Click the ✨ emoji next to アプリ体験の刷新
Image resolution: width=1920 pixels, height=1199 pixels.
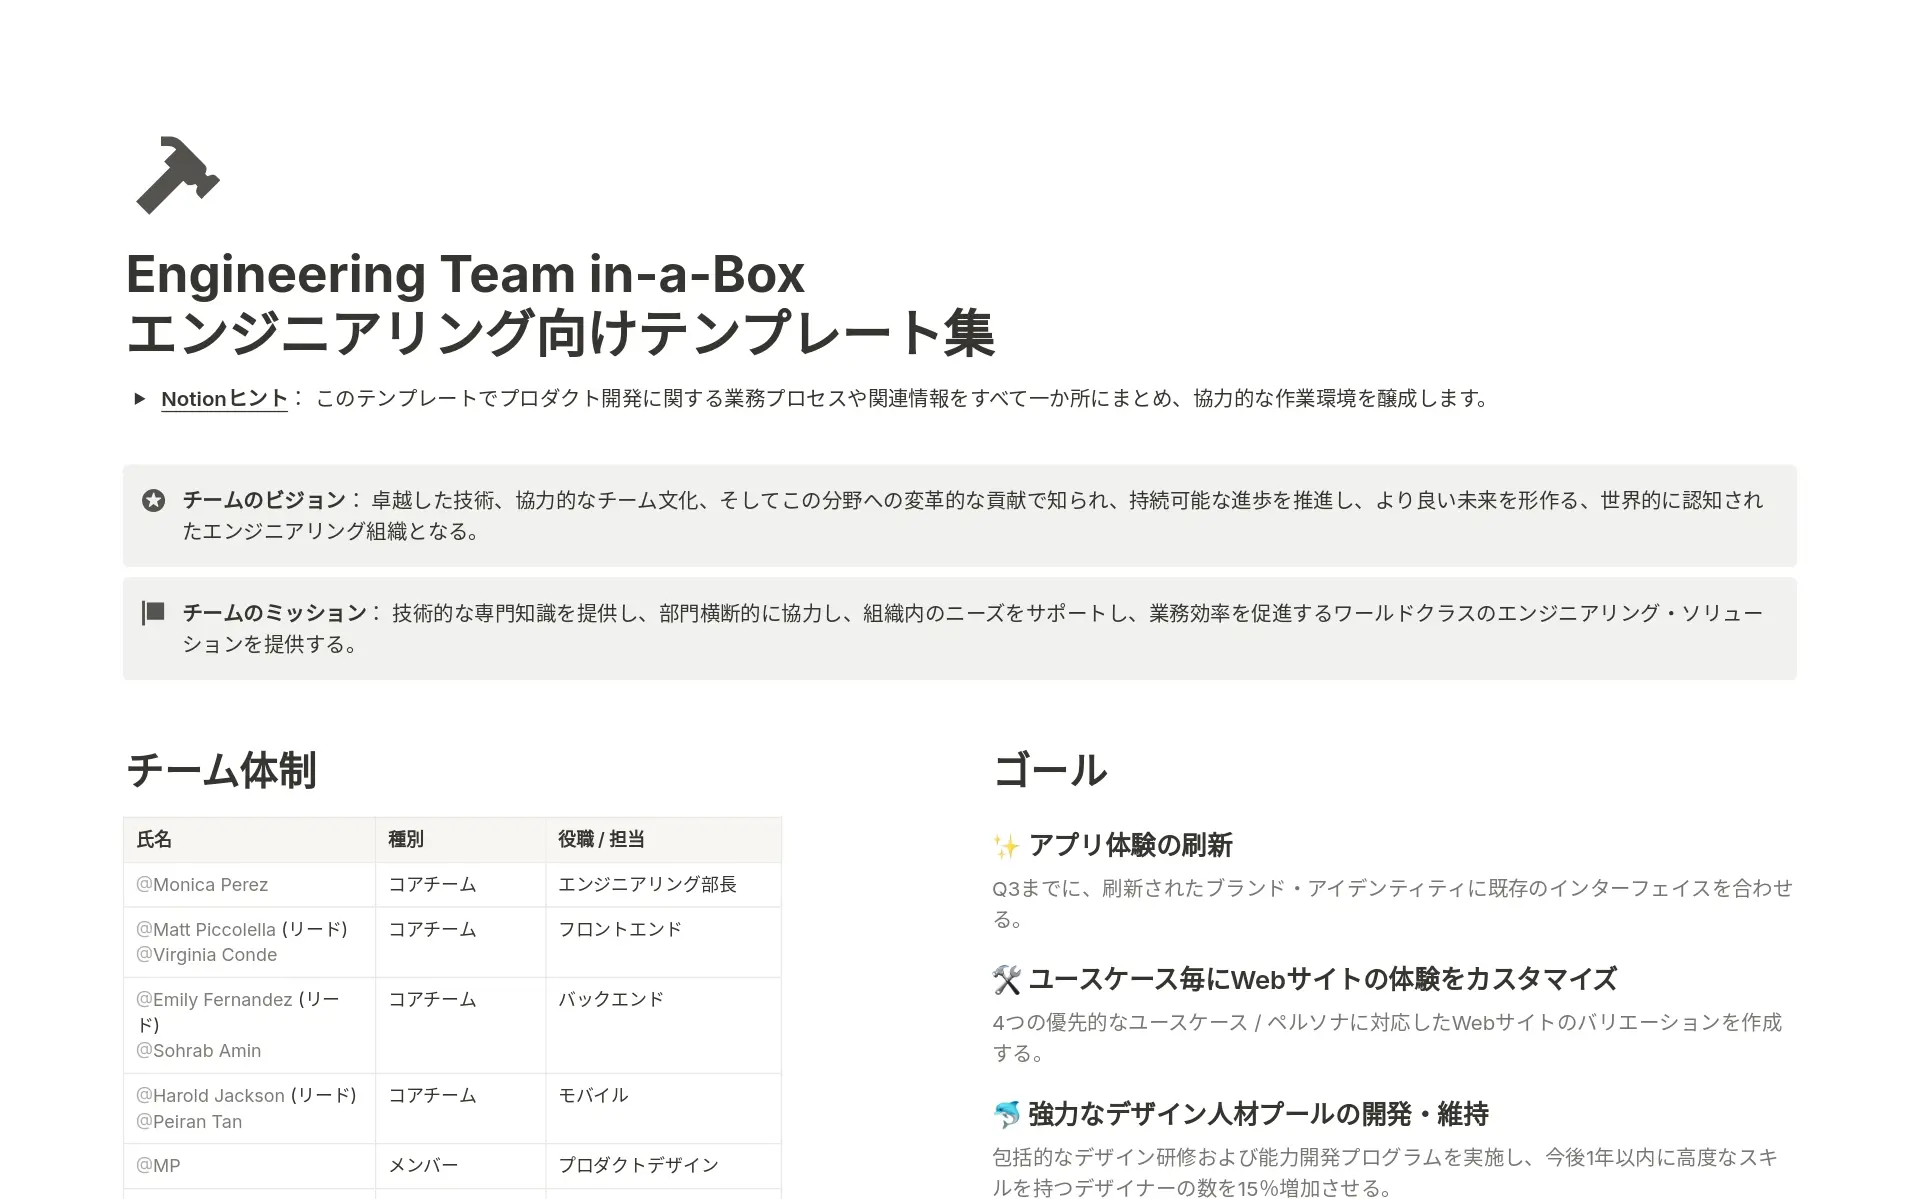(x=1007, y=845)
